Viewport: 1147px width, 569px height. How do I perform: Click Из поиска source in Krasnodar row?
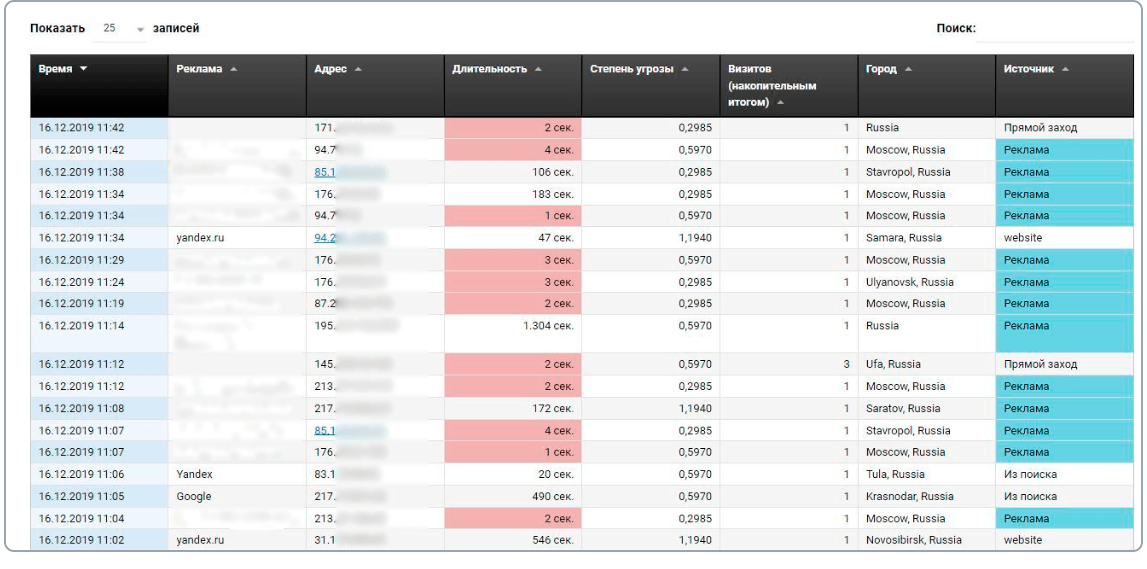point(1030,497)
